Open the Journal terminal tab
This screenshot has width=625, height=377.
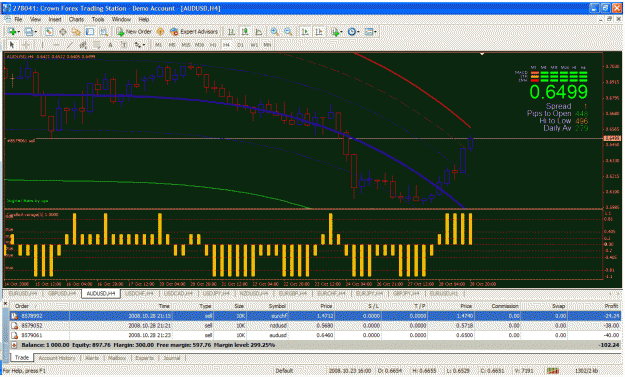(x=171, y=358)
